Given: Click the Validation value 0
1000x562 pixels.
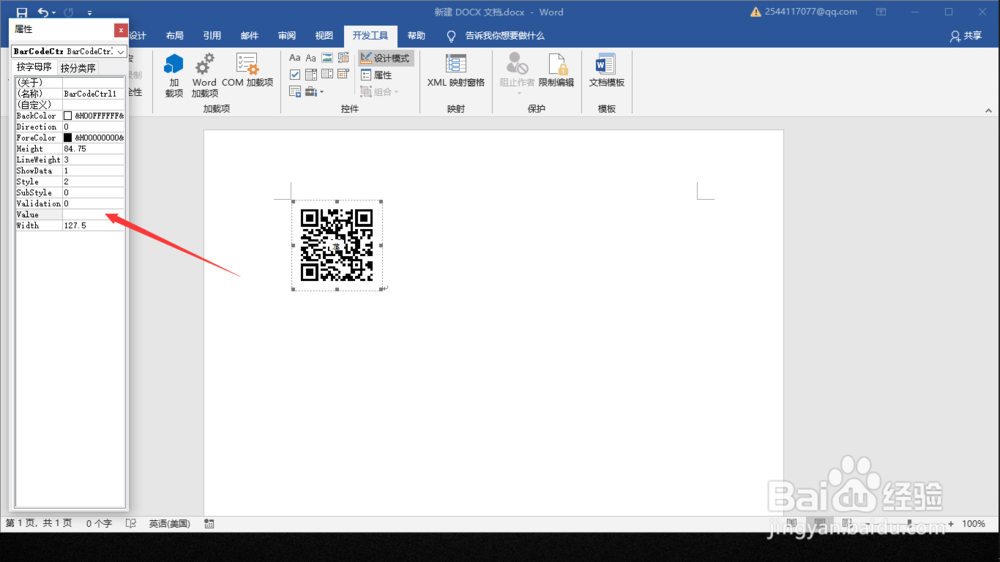Looking at the screenshot, I should (93, 203).
